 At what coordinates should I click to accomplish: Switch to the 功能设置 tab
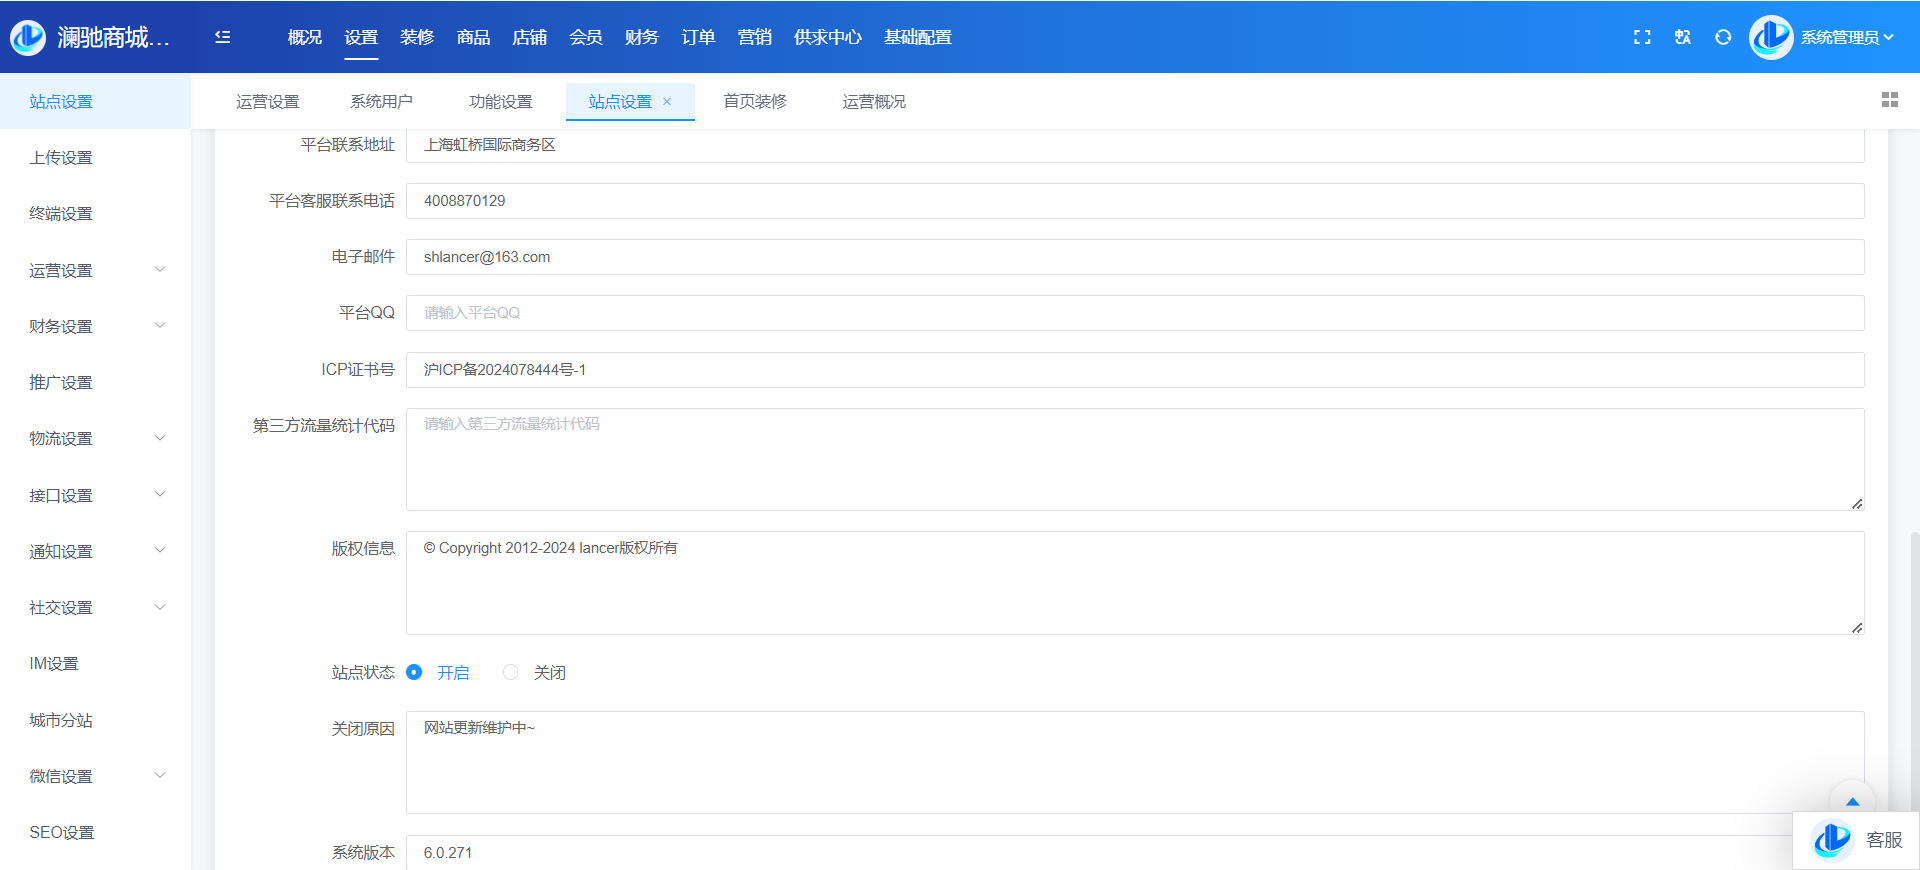[500, 102]
